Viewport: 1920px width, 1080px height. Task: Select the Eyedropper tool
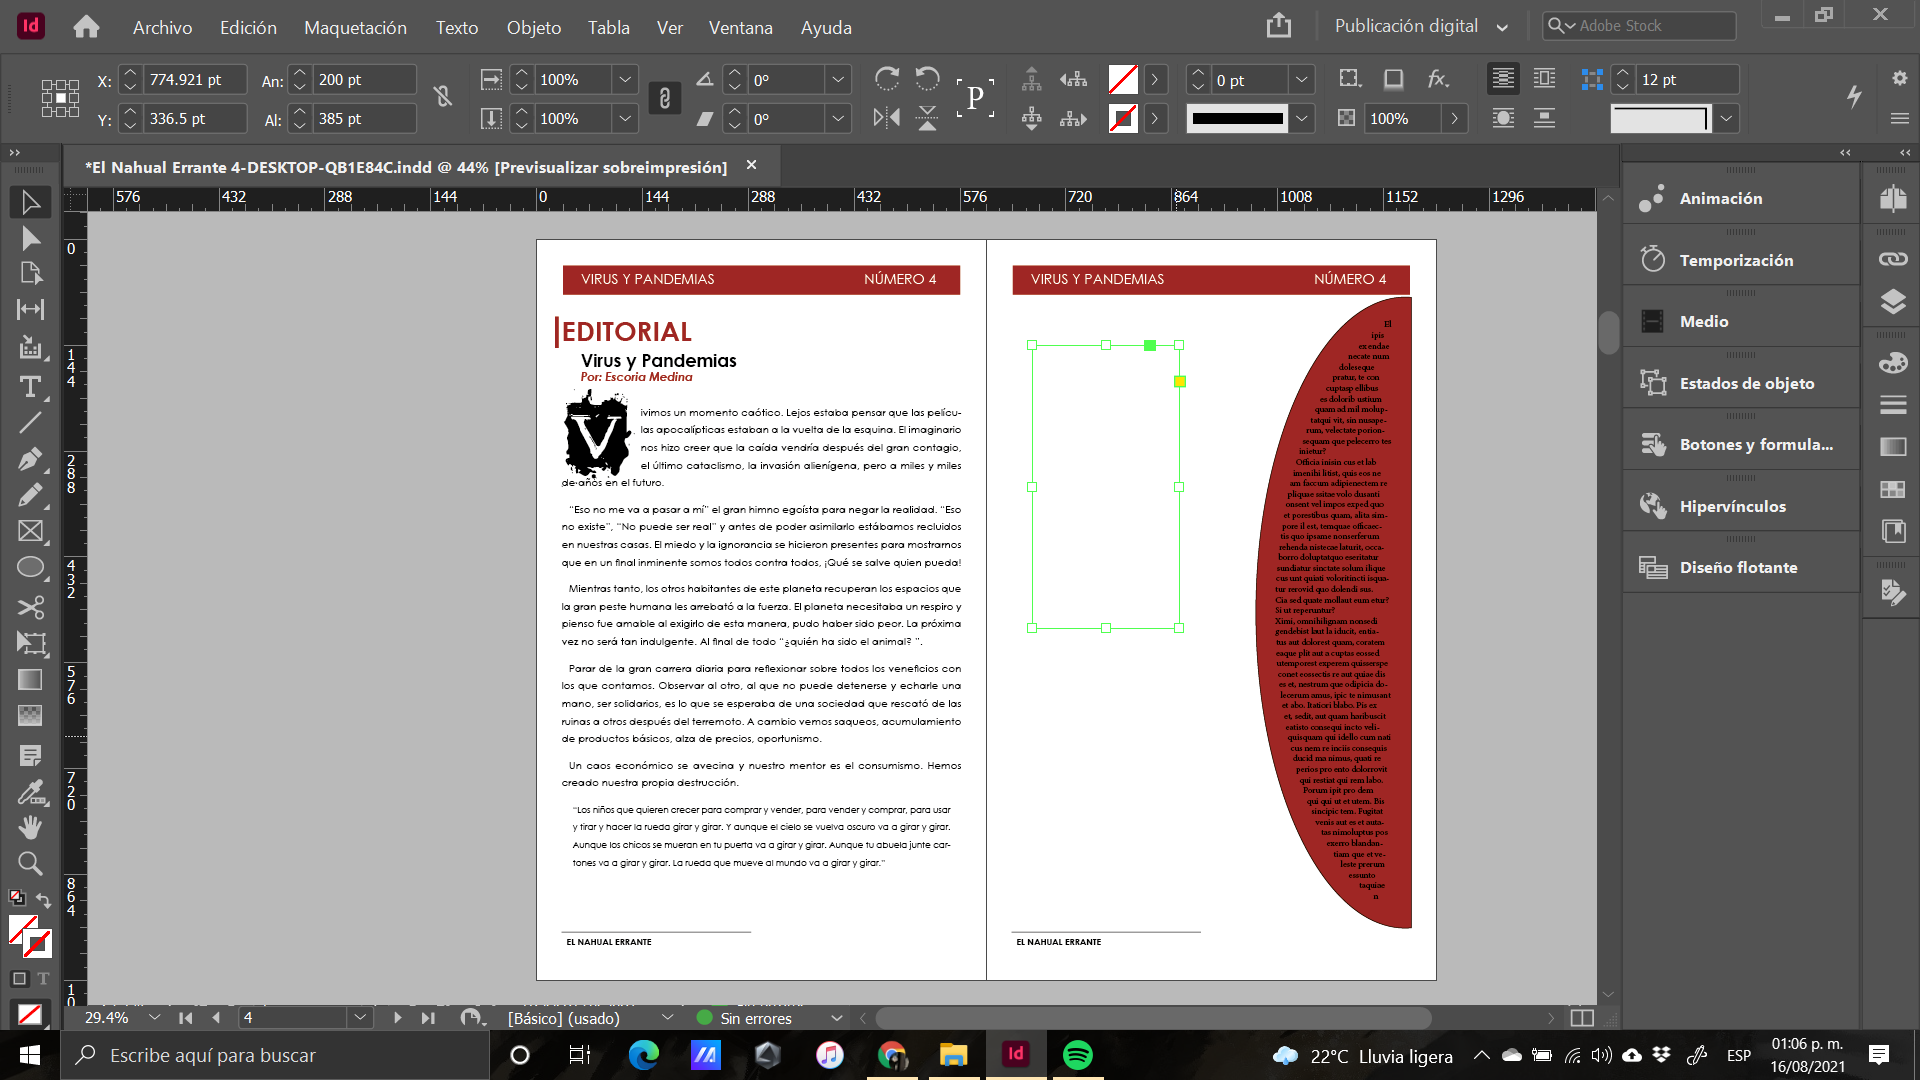[30, 792]
